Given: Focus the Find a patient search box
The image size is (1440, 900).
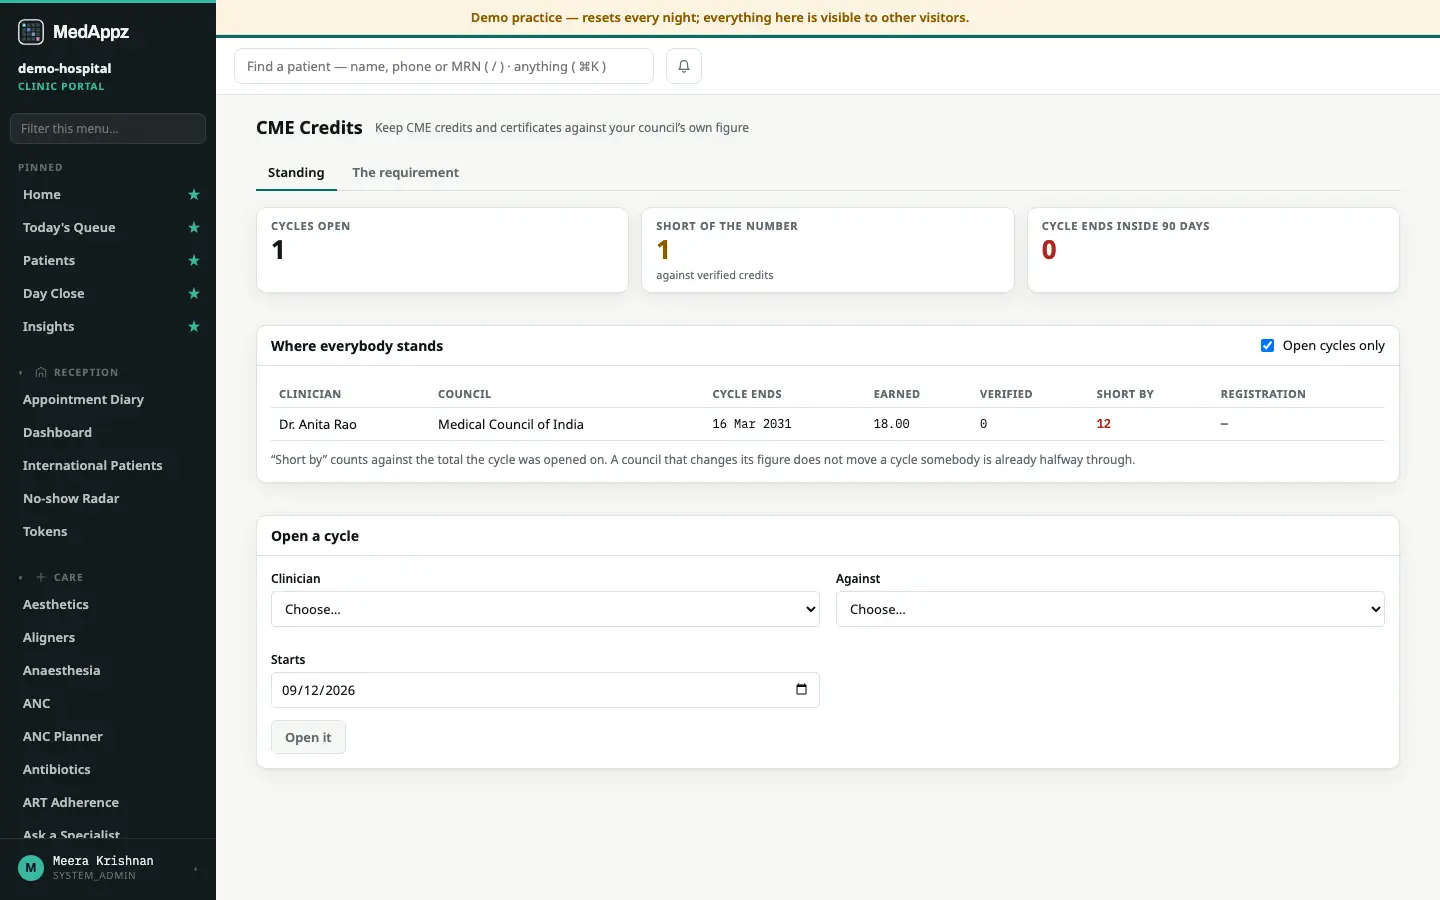Looking at the screenshot, I should [444, 66].
